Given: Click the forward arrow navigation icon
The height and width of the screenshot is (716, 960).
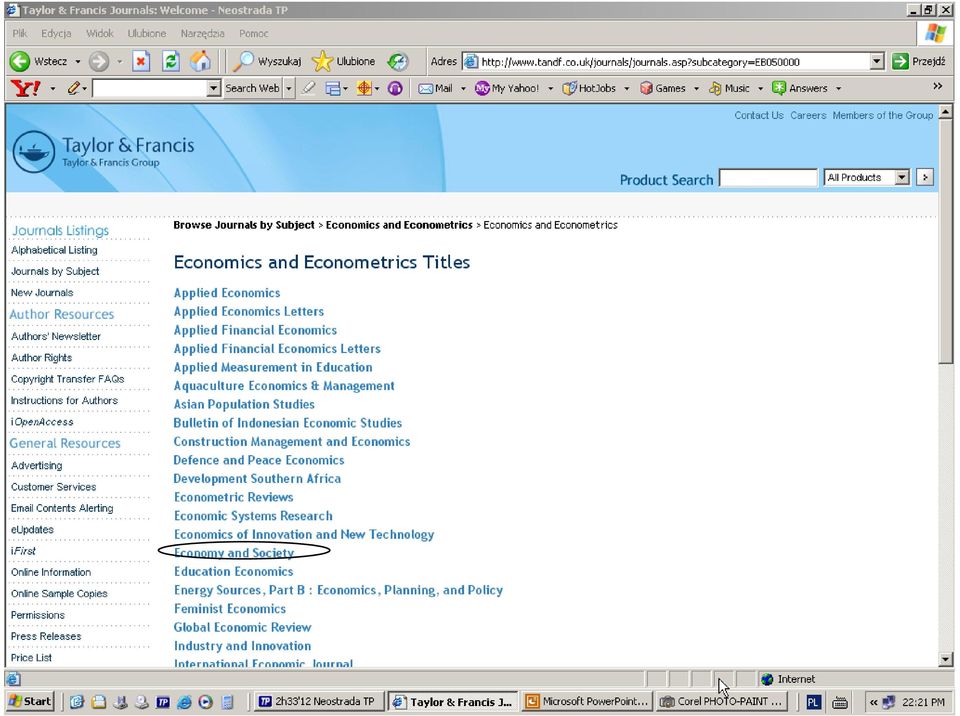Looking at the screenshot, I should pos(99,61).
